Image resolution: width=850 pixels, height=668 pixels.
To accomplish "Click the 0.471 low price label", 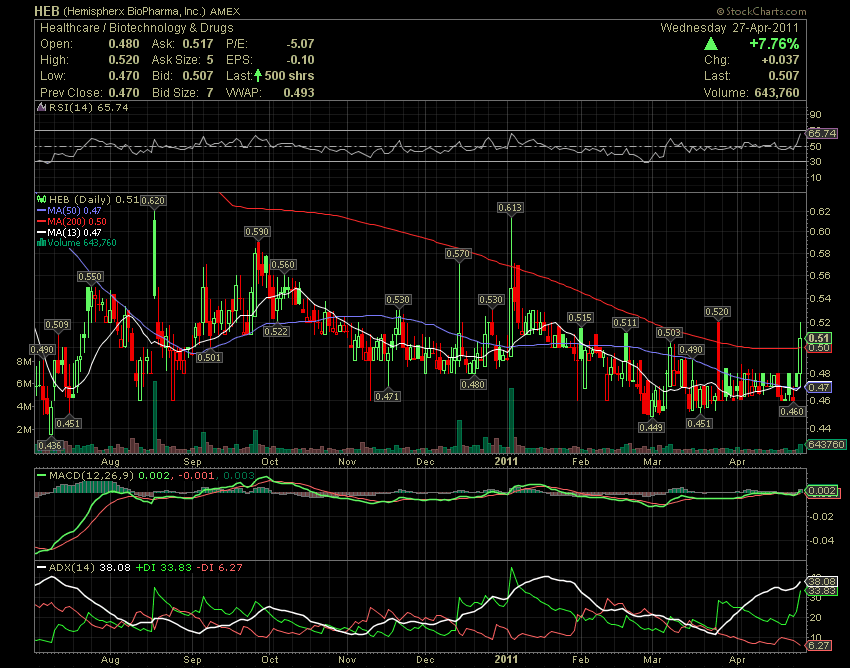I will (387, 396).
